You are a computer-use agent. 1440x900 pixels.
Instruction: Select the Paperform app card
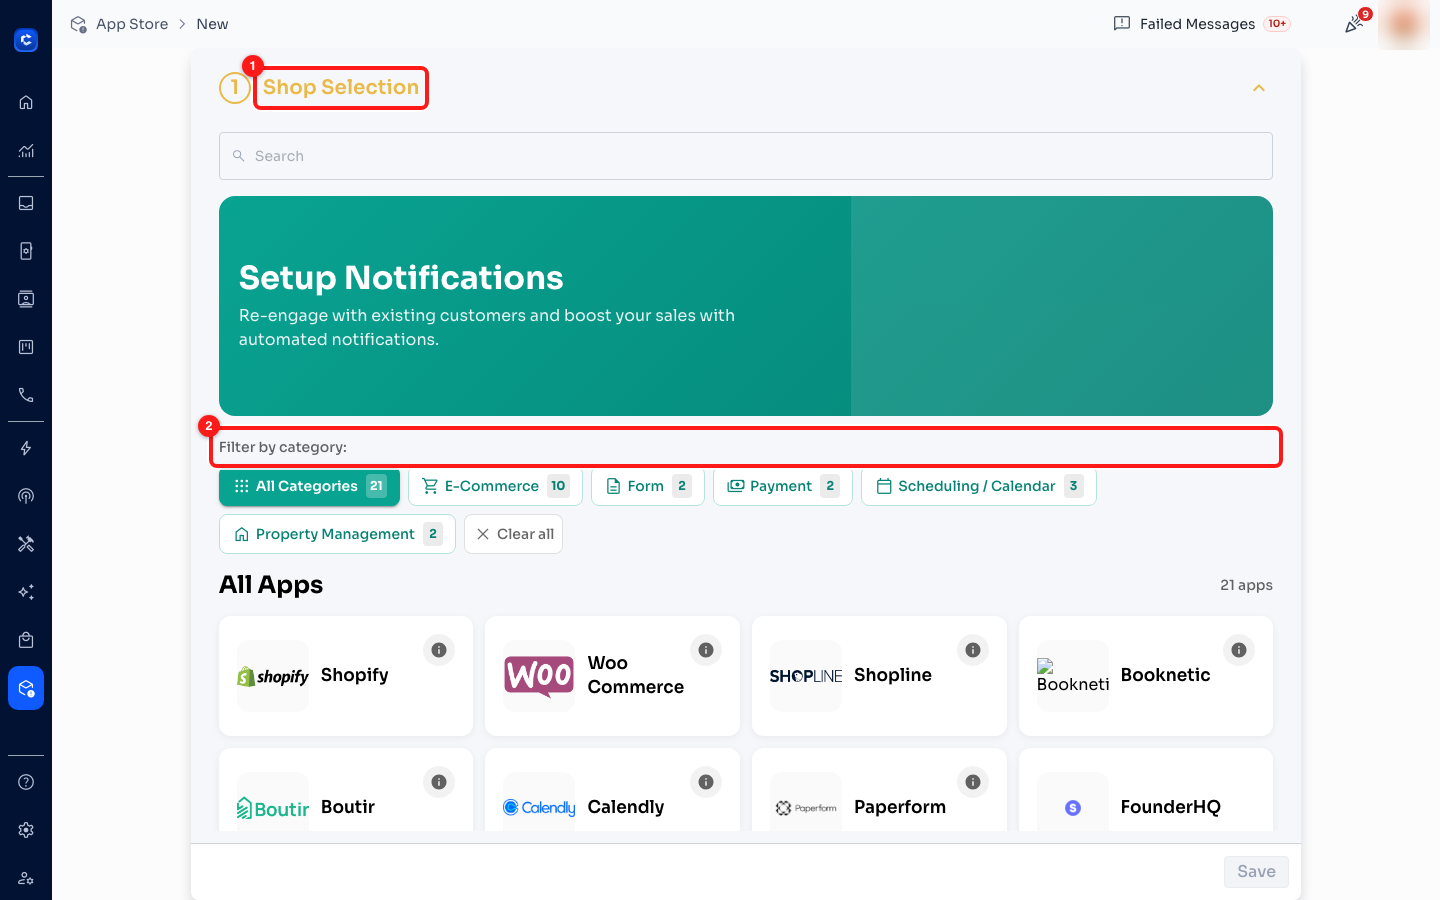tap(879, 790)
